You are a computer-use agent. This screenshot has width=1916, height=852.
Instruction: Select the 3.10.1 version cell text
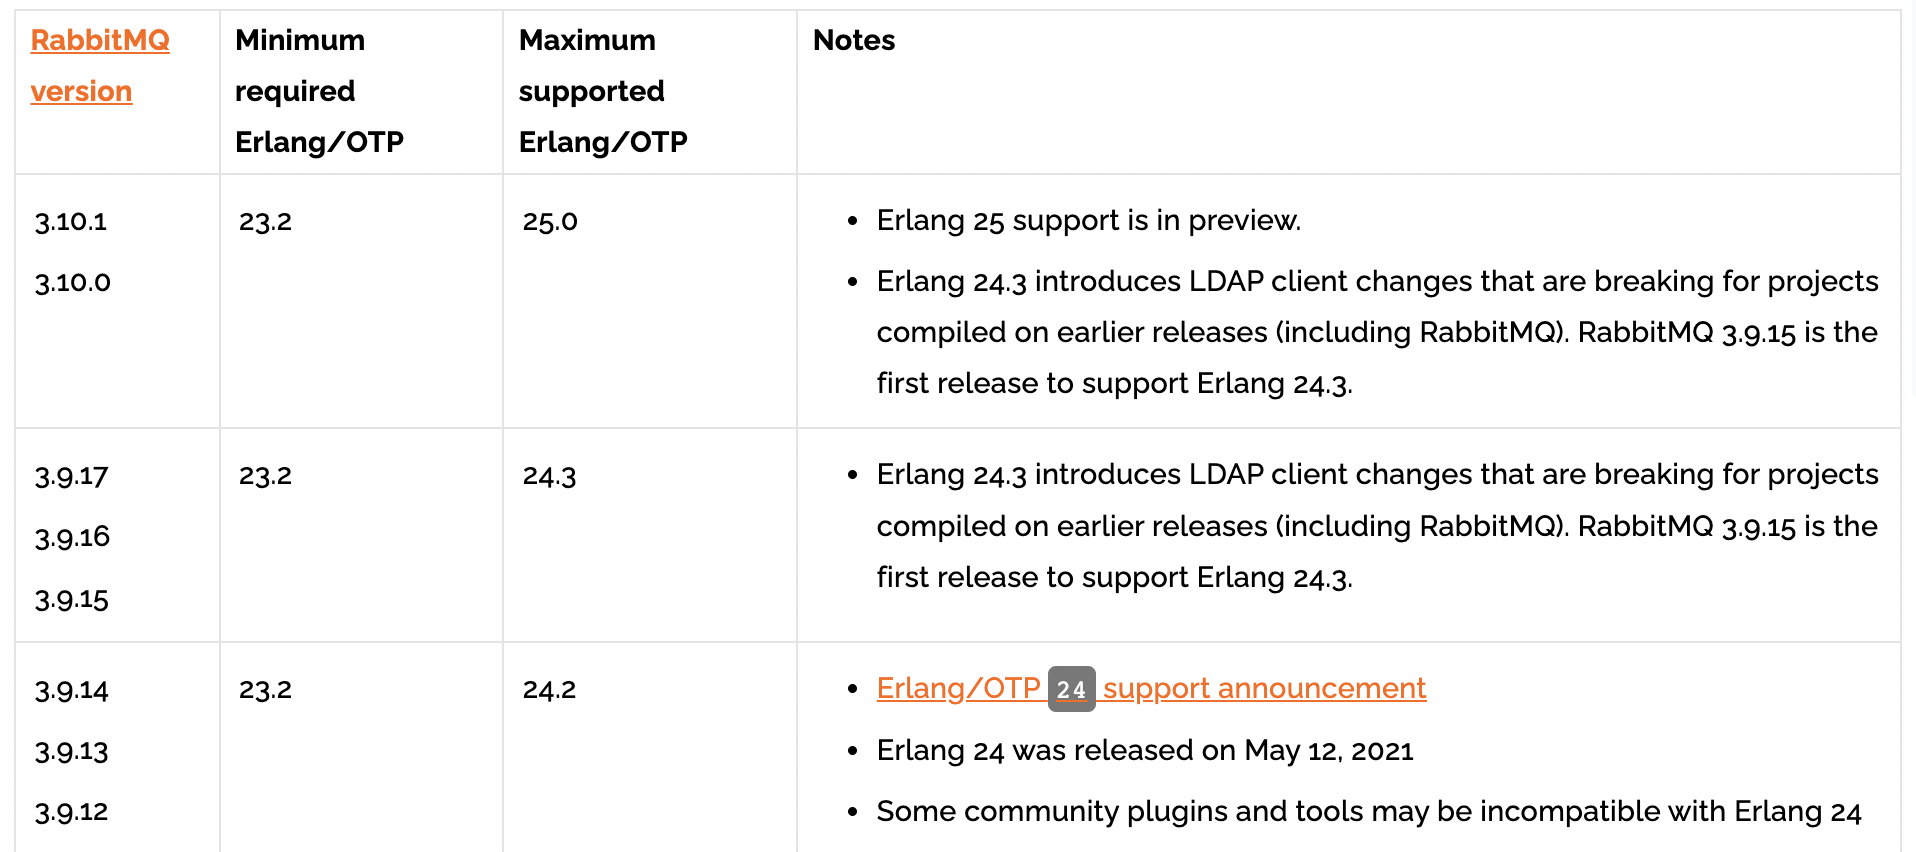[x=71, y=221]
